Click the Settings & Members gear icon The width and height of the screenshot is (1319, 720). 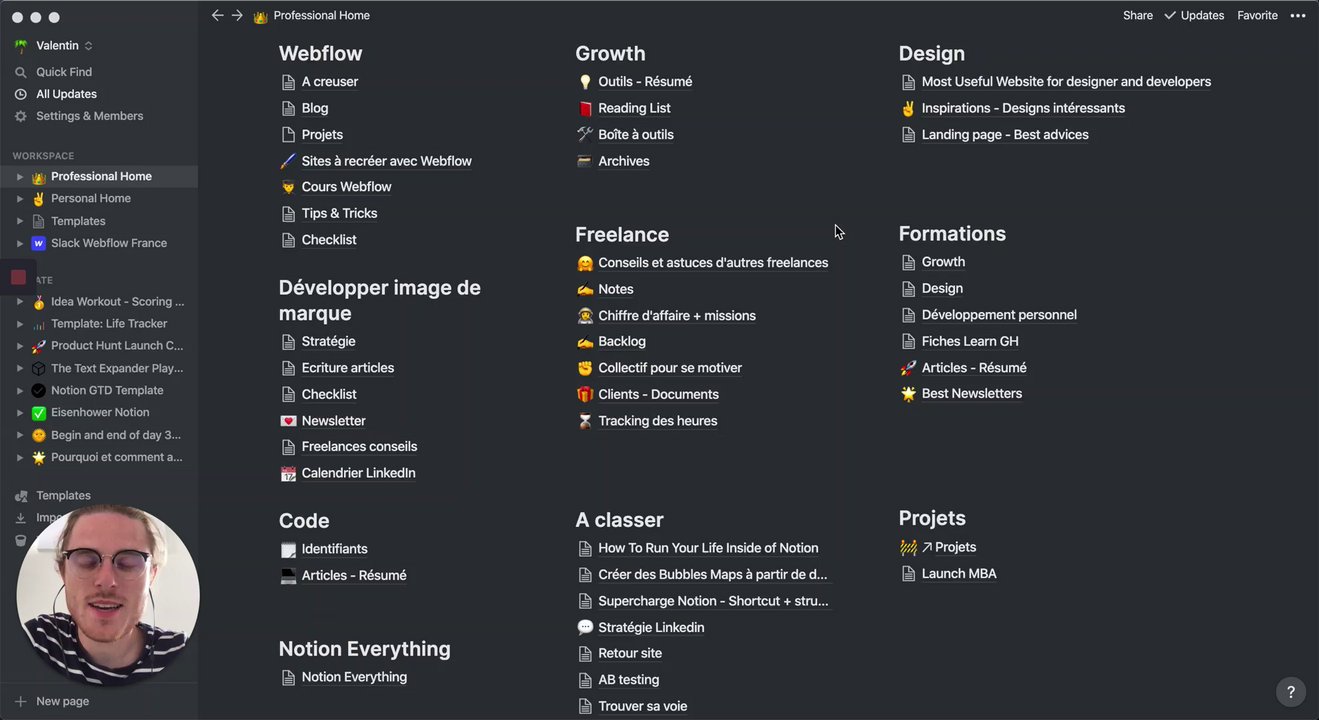20,116
